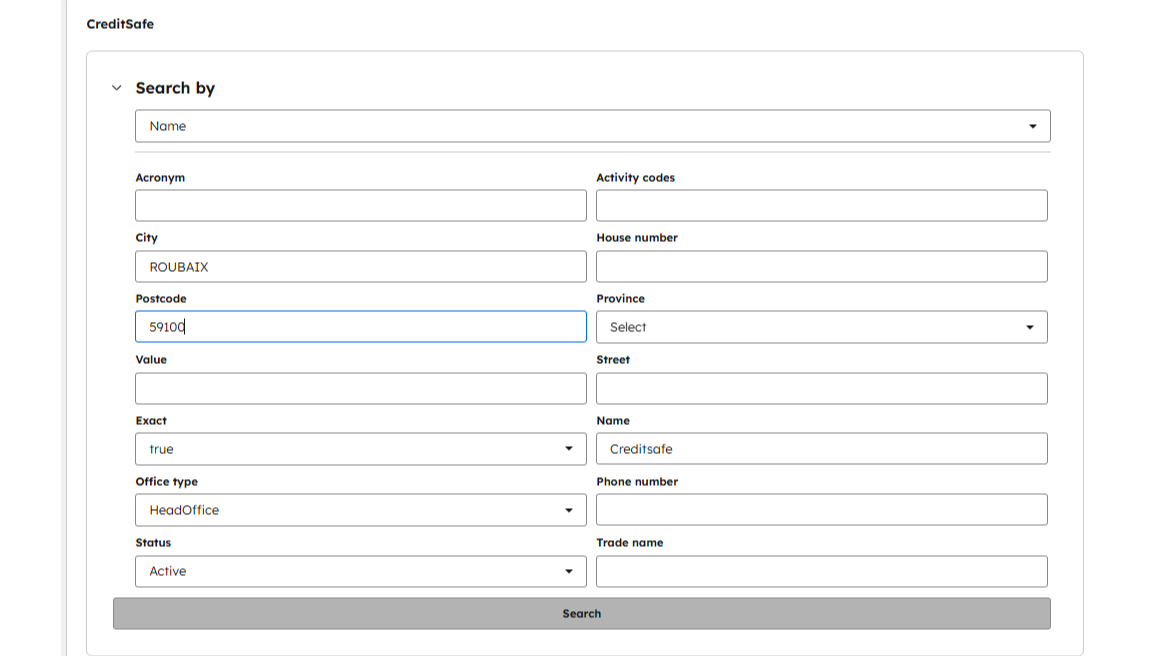The image size is (1166, 656).
Task: Click the Value input field
Action: [x=361, y=388]
